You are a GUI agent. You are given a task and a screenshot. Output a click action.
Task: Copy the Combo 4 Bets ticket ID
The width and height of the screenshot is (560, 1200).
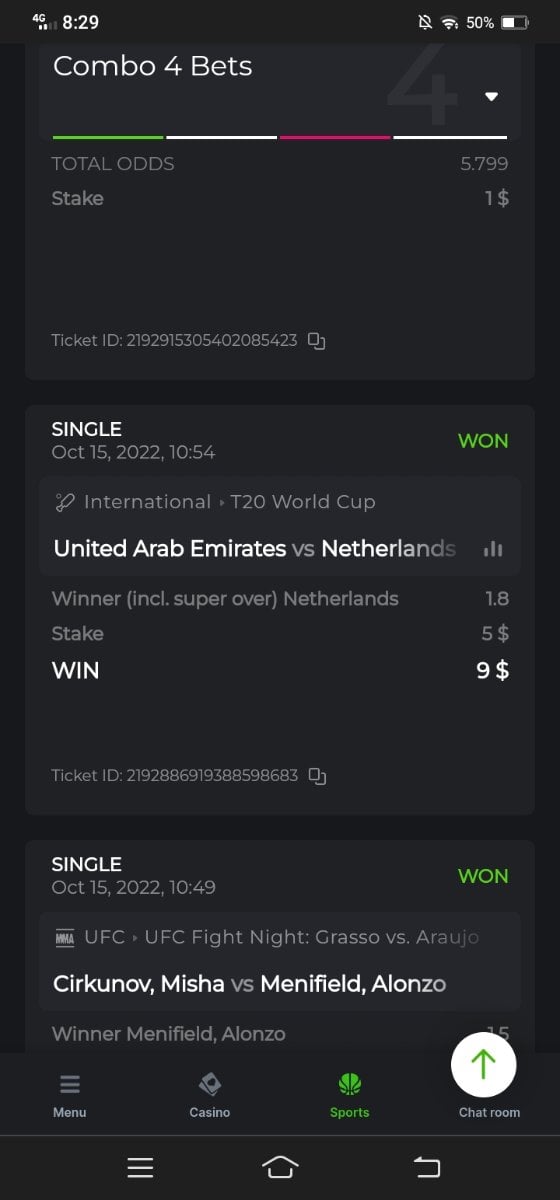point(317,341)
